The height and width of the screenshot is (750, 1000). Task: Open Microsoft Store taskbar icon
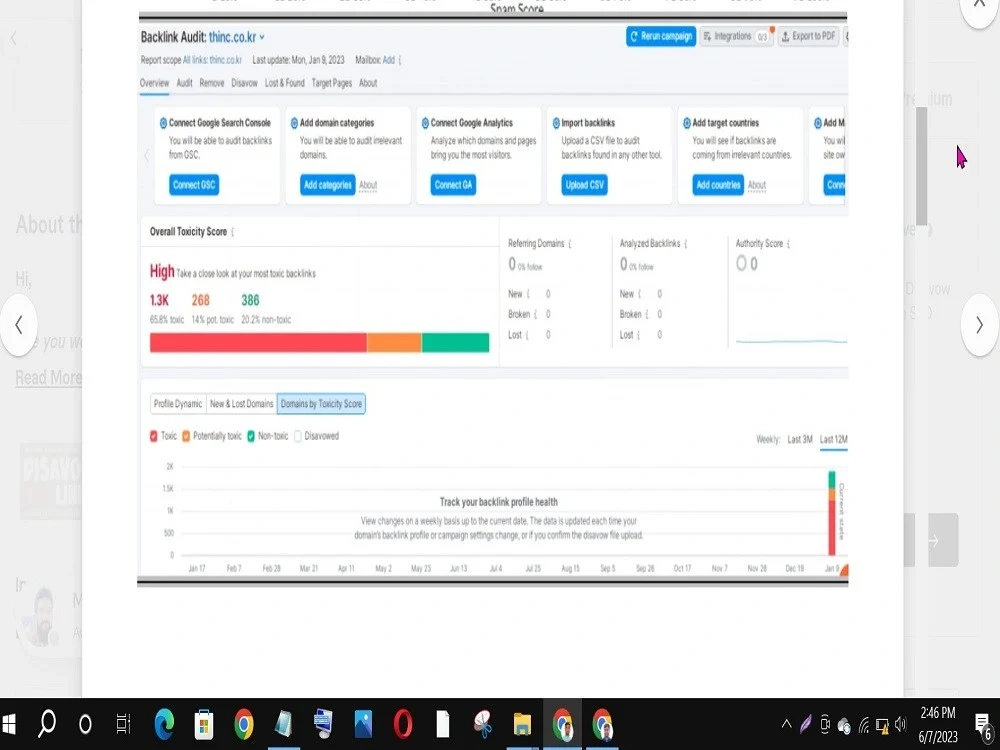[x=203, y=724]
